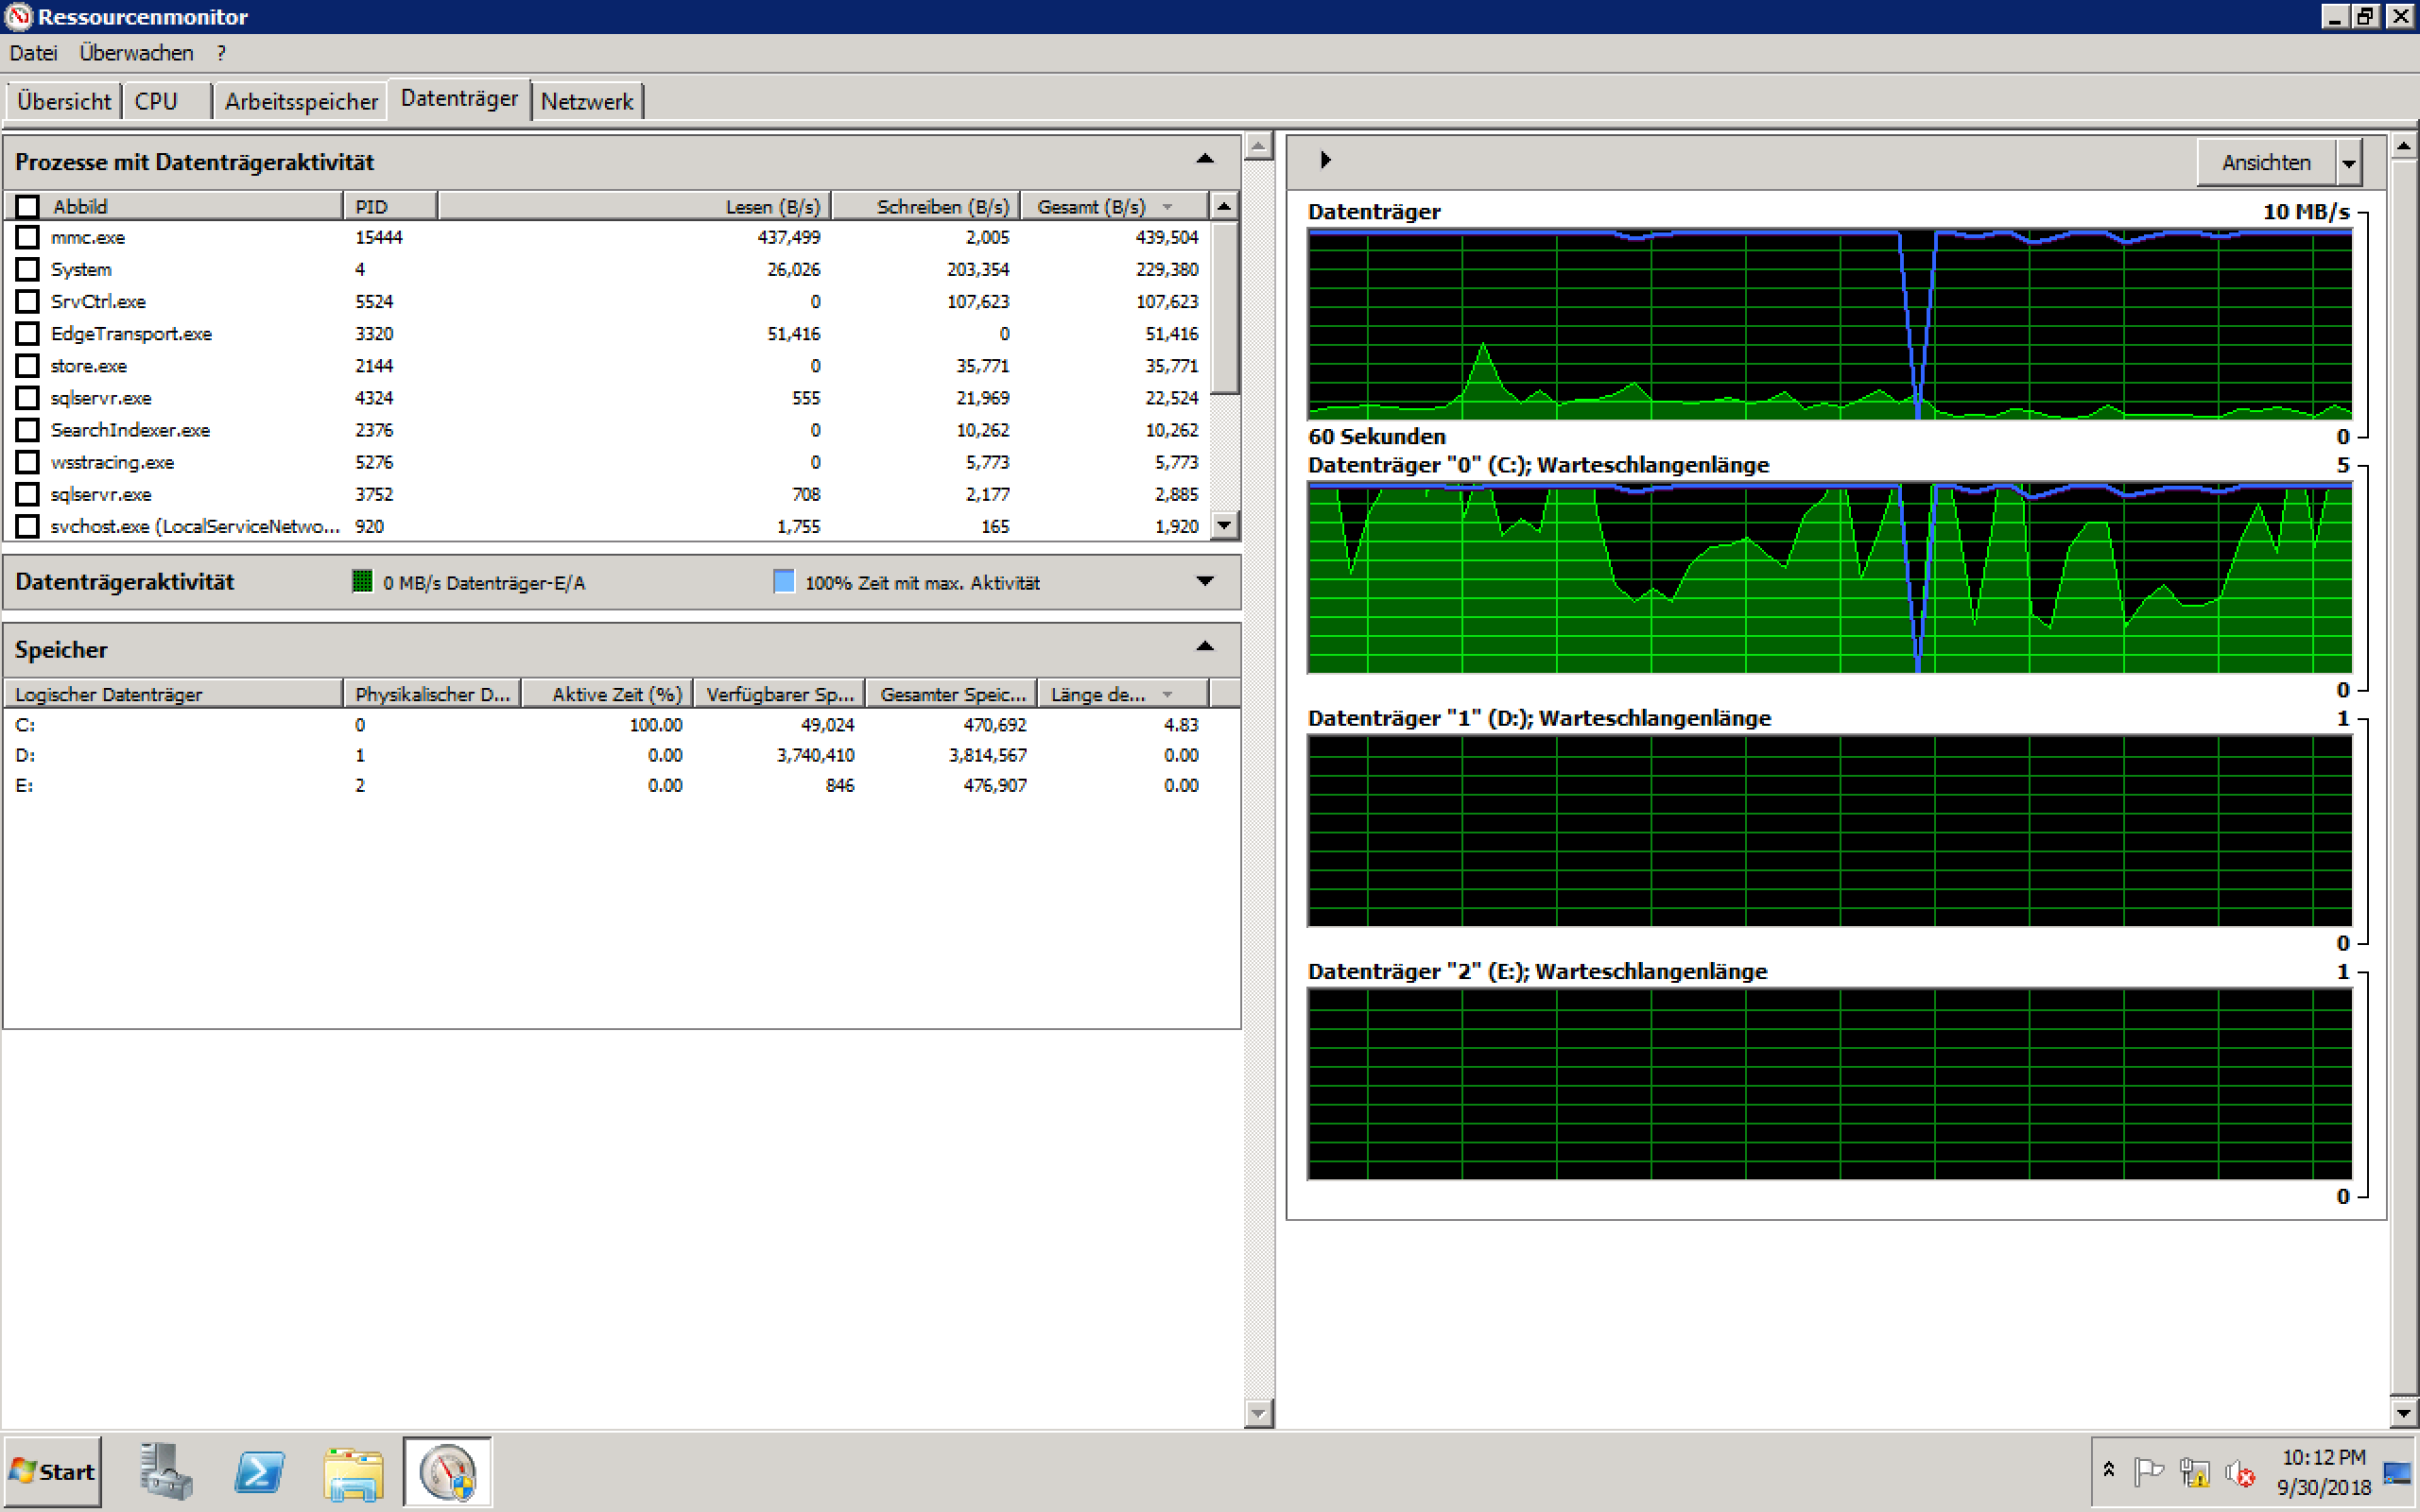Open the Ansichten dropdown arrow
Viewport: 2420px width, 1512px height.
[x=2348, y=162]
